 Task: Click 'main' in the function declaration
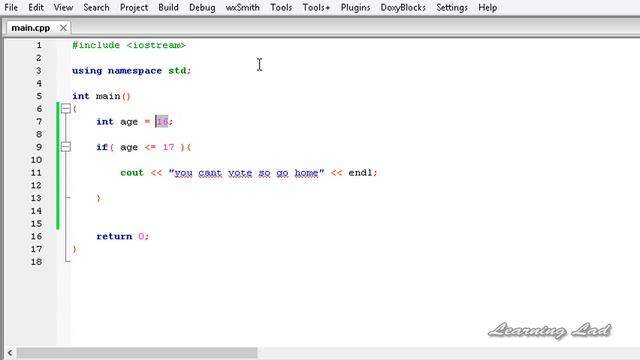pyautogui.click(x=108, y=96)
